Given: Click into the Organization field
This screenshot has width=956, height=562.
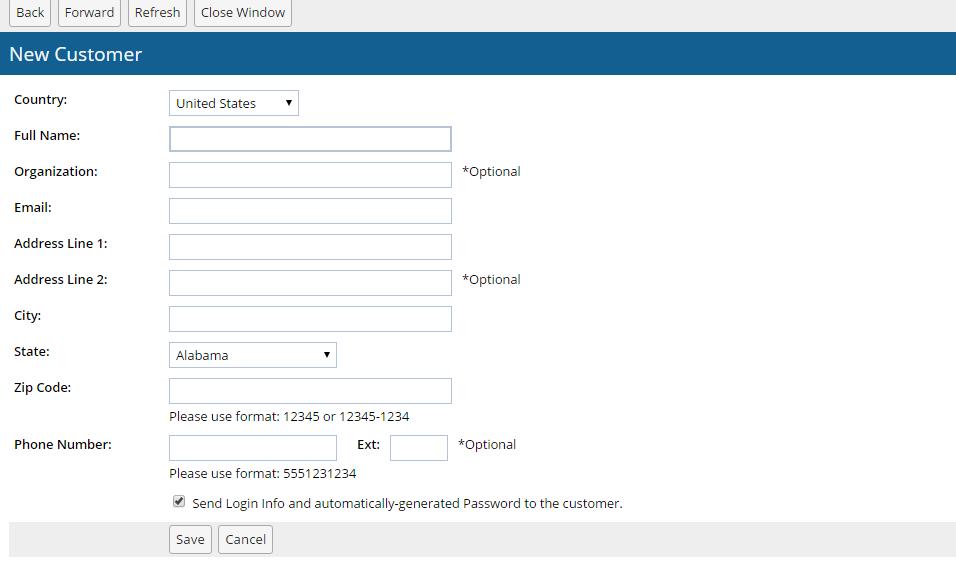Looking at the screenshot, I should tap(310, 175).
